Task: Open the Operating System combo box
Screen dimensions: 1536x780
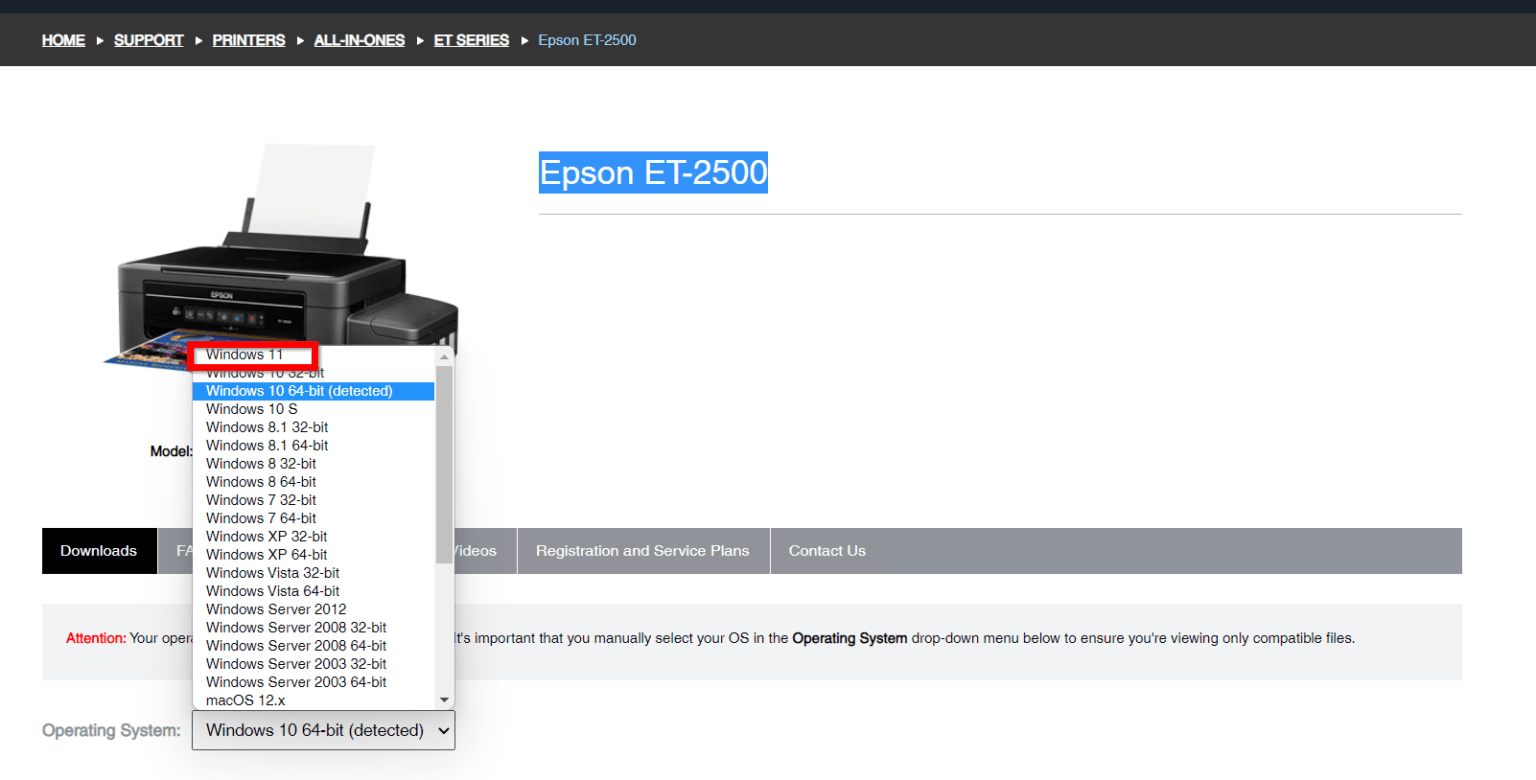Action: [323, 730]
